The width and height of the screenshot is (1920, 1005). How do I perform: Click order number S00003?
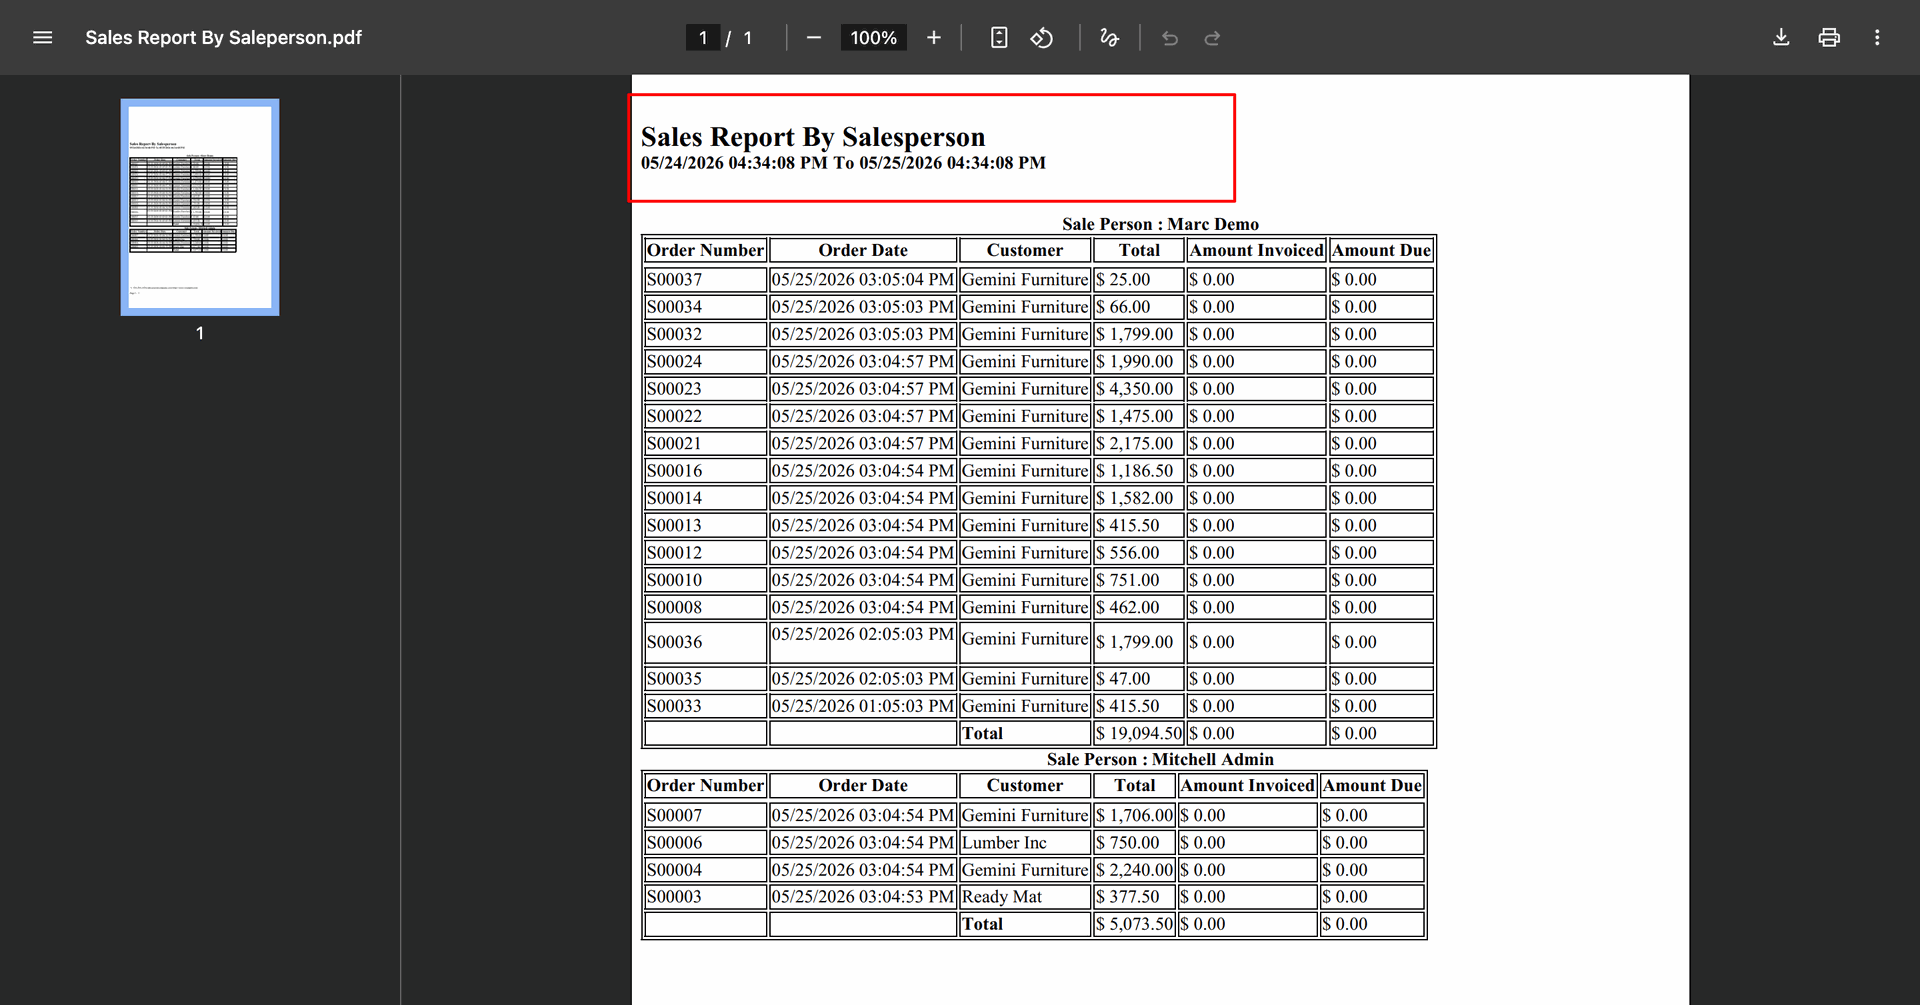675,897
